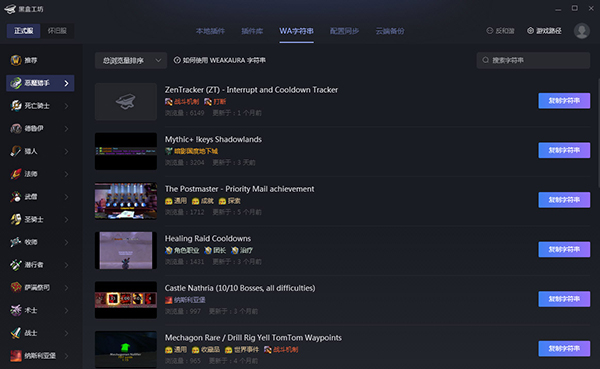Switch to the 云端备份 tab
The height and width of the screenshot is (369, 600).
pos(390,31)
